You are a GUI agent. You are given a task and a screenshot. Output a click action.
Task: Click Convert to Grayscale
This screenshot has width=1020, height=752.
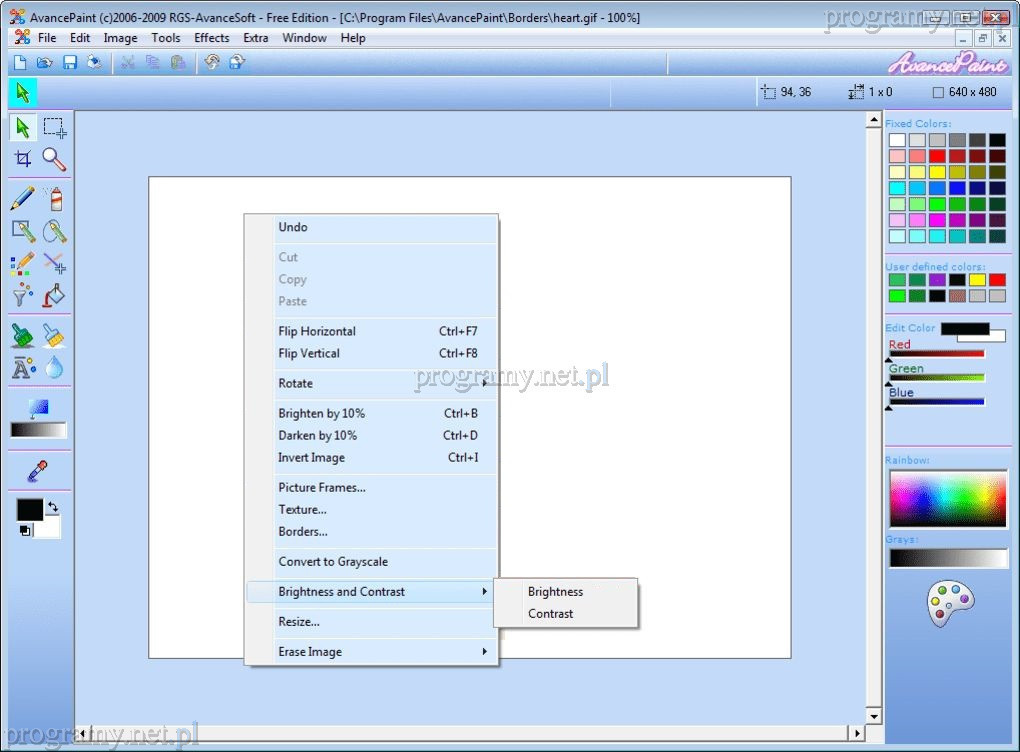333,562
